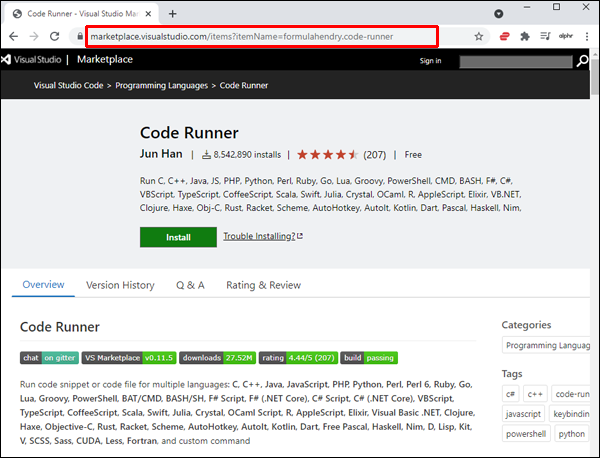Click the Visual Studio logo
Viewport: 600px width, 458px height.
31,59
